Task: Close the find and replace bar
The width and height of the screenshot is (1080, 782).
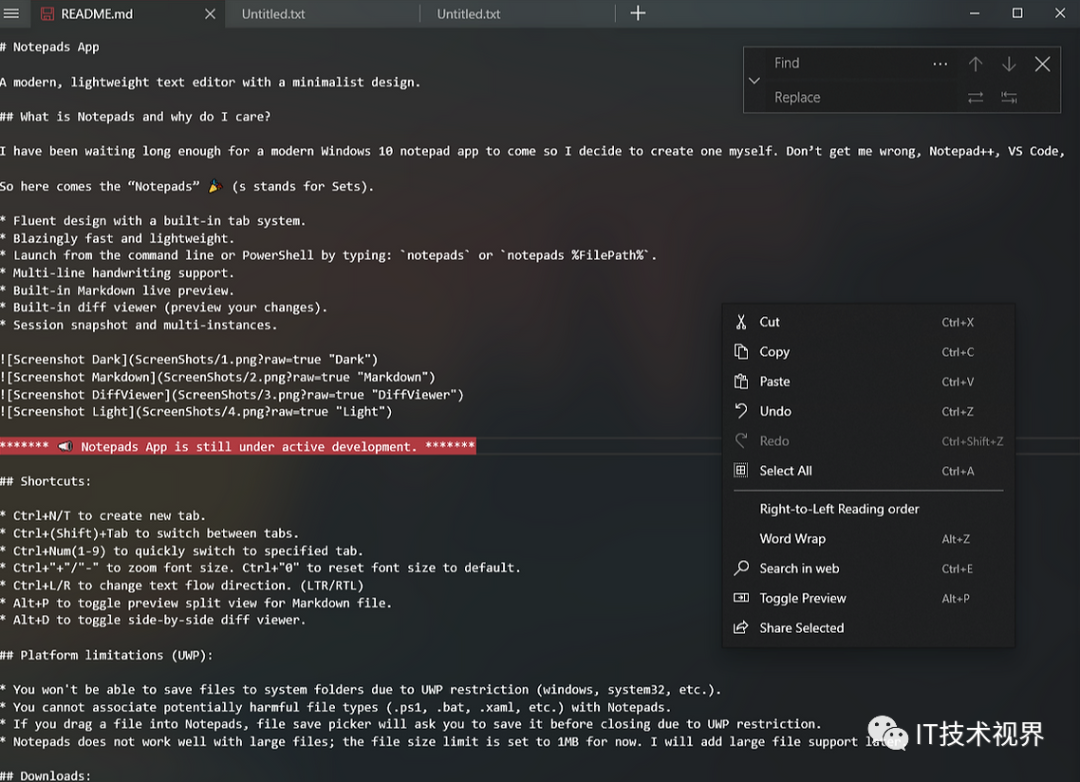Action: coord(1043,64)
